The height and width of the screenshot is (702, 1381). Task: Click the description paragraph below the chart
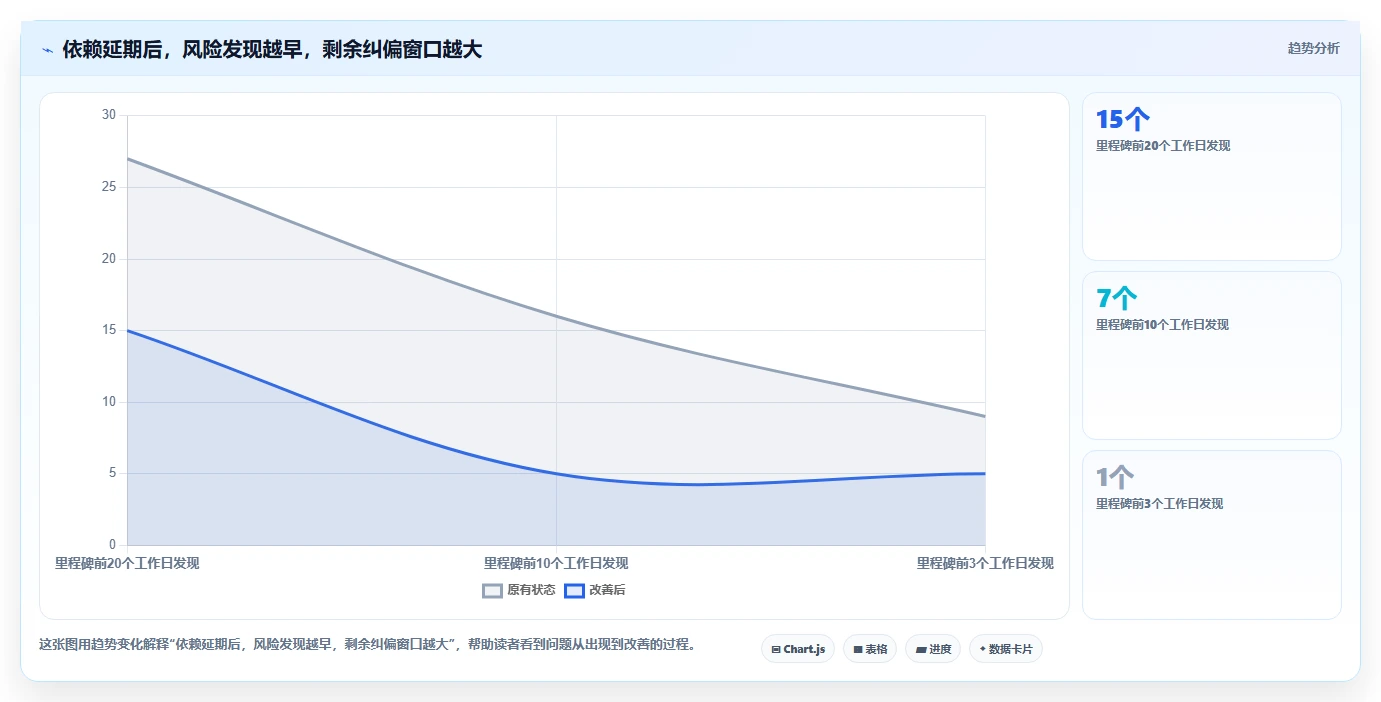(367, 645)
